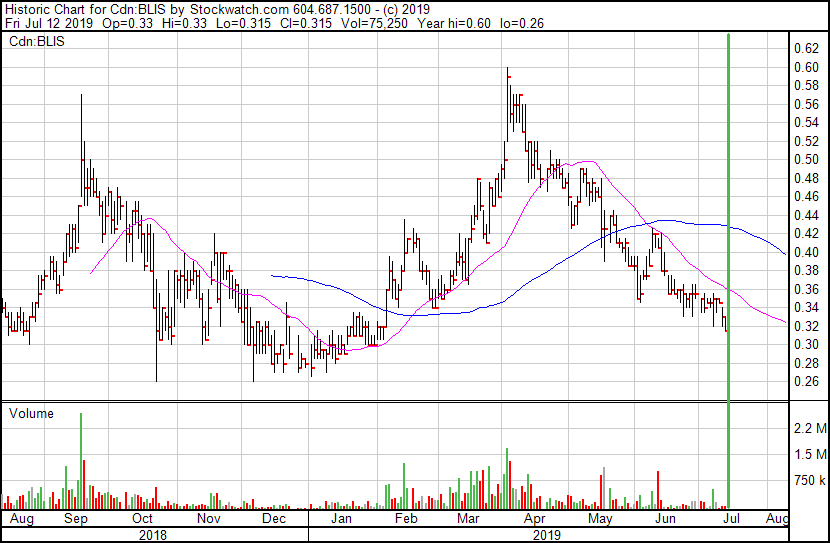This screenshot has height=543, width=830.
Task: Click the 'Year hi=0.60' value
Action: click(x=454, y=23)
